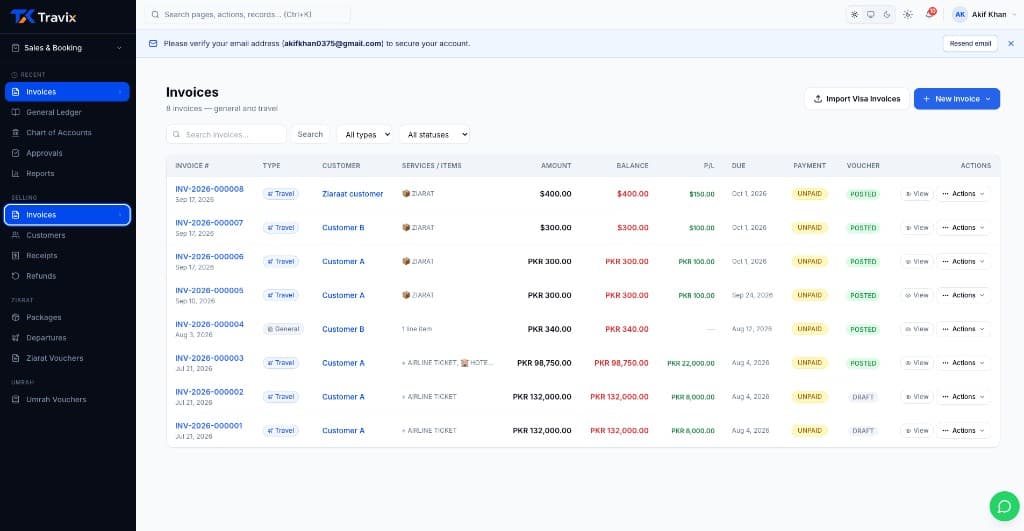
Task: Open Invoices under Recent
Action: 67,92
